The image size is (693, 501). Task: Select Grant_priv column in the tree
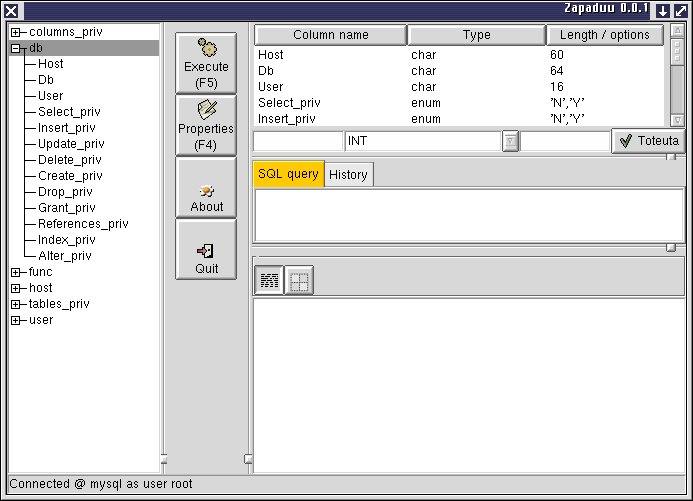pos(69,208)
